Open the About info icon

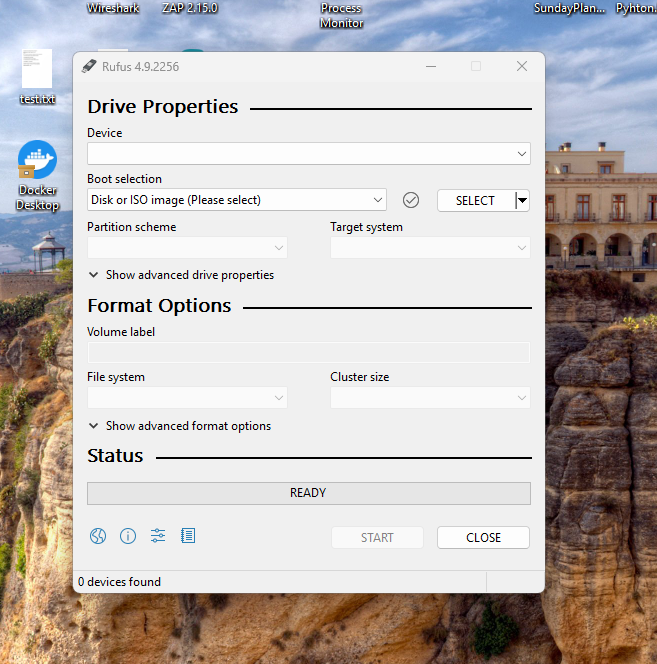tap(128, 536)
